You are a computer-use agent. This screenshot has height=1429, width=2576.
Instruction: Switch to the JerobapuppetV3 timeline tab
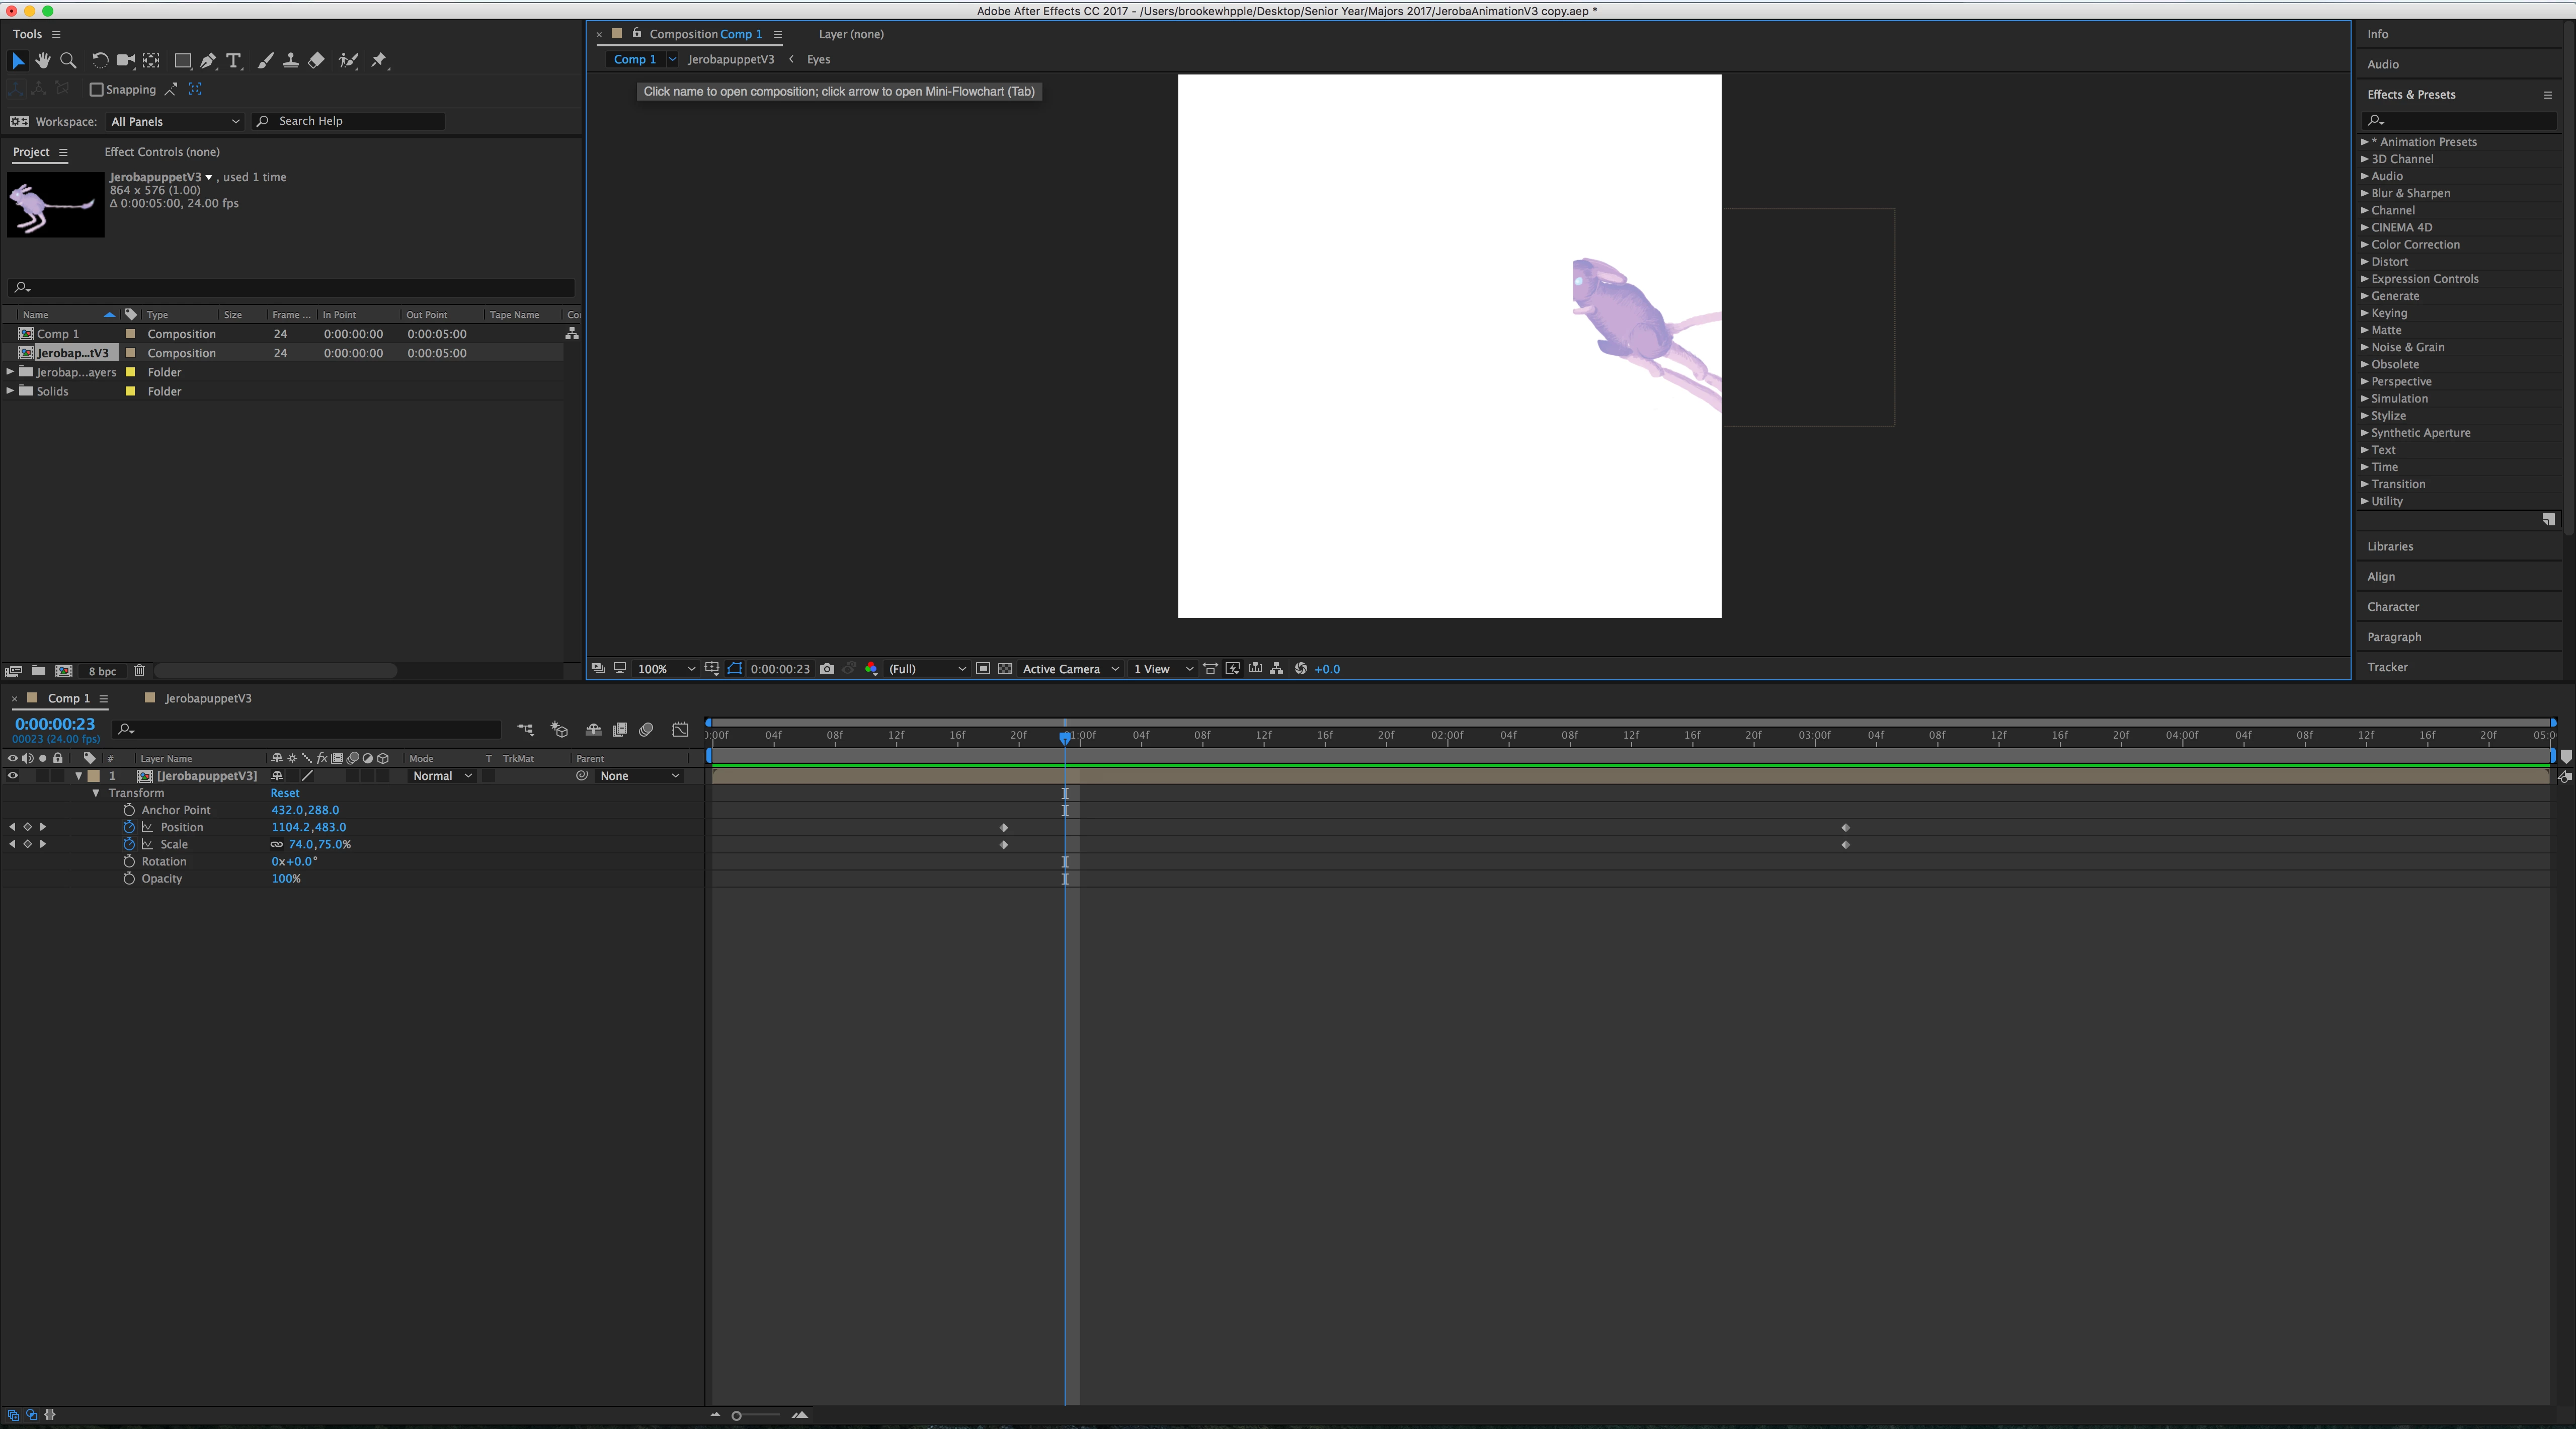208,698
